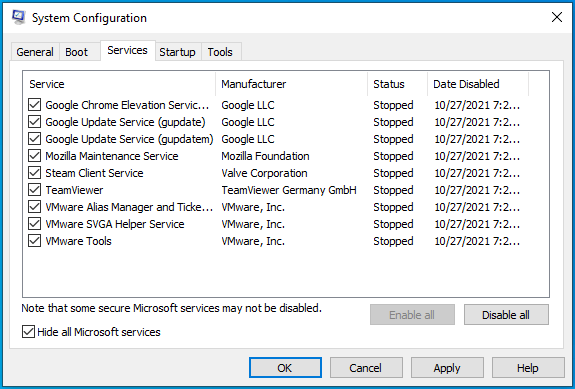Screen dimensions: 575x389
Task: Uncheck the VMware Tools checkbox
Action: click(34, 241)
